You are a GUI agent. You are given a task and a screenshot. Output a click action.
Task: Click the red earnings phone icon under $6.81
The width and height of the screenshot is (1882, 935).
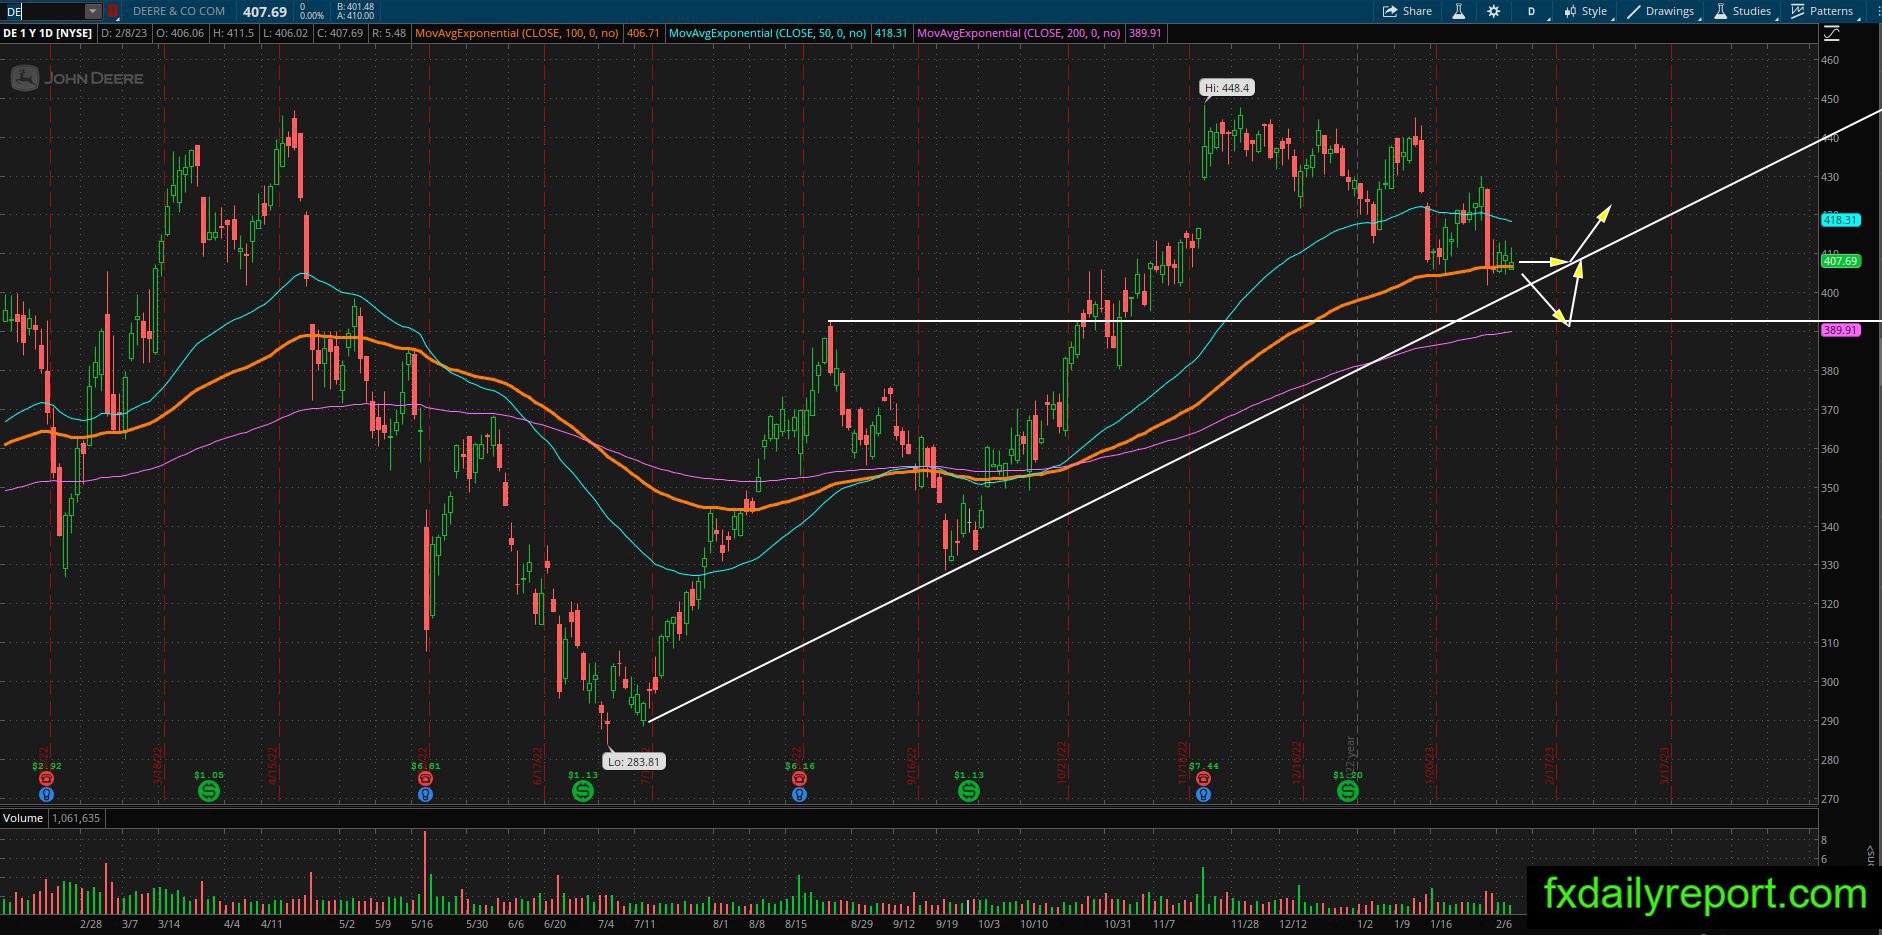(x=425, y=778)
